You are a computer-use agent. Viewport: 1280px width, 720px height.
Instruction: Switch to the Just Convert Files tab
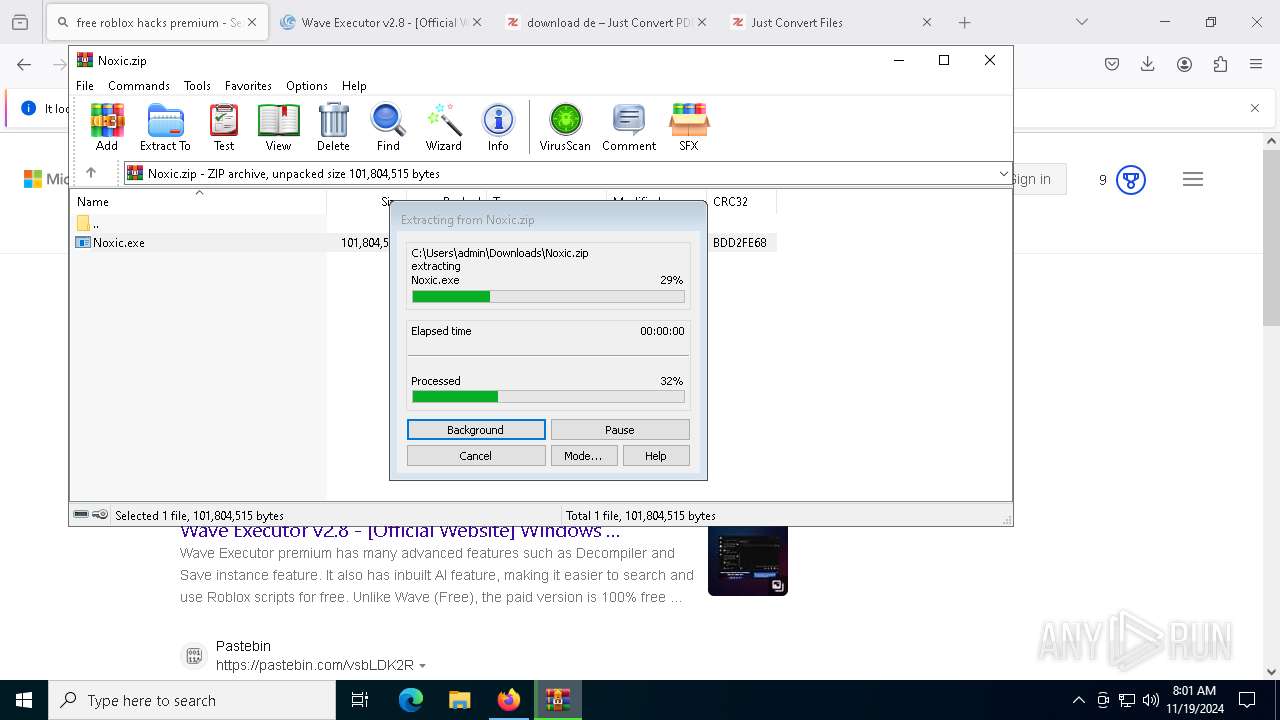[x=830, y=22]
